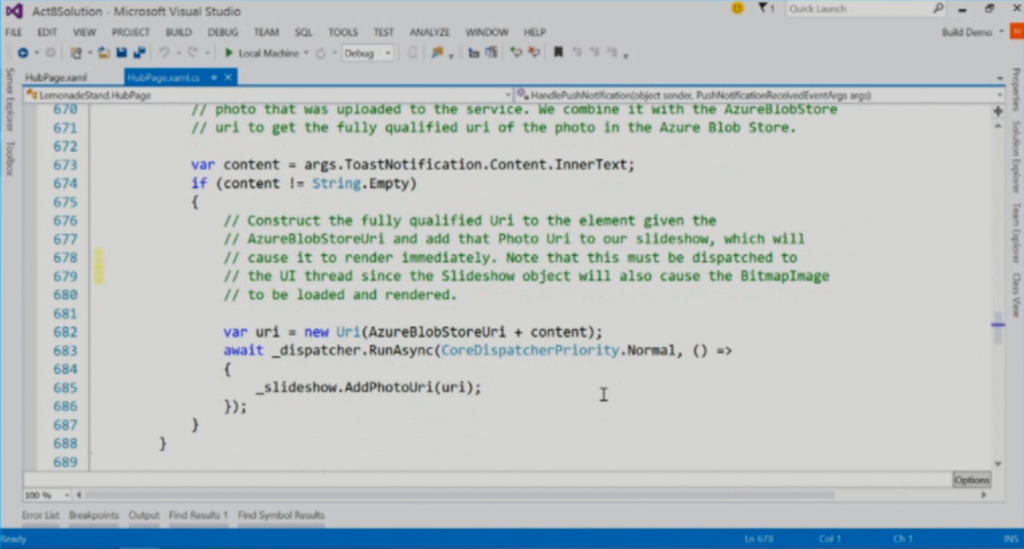Start debugging with the green play icon
Image resolution: width=1024 pixels, height=549 pixels.
tap(229, 53)
